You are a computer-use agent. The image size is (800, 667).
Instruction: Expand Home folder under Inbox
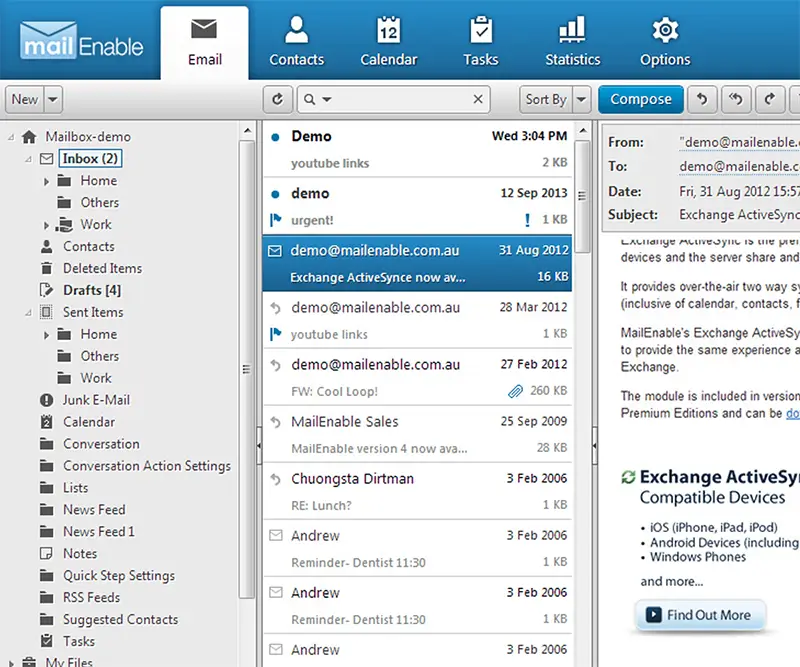click(x=46, y=181)
